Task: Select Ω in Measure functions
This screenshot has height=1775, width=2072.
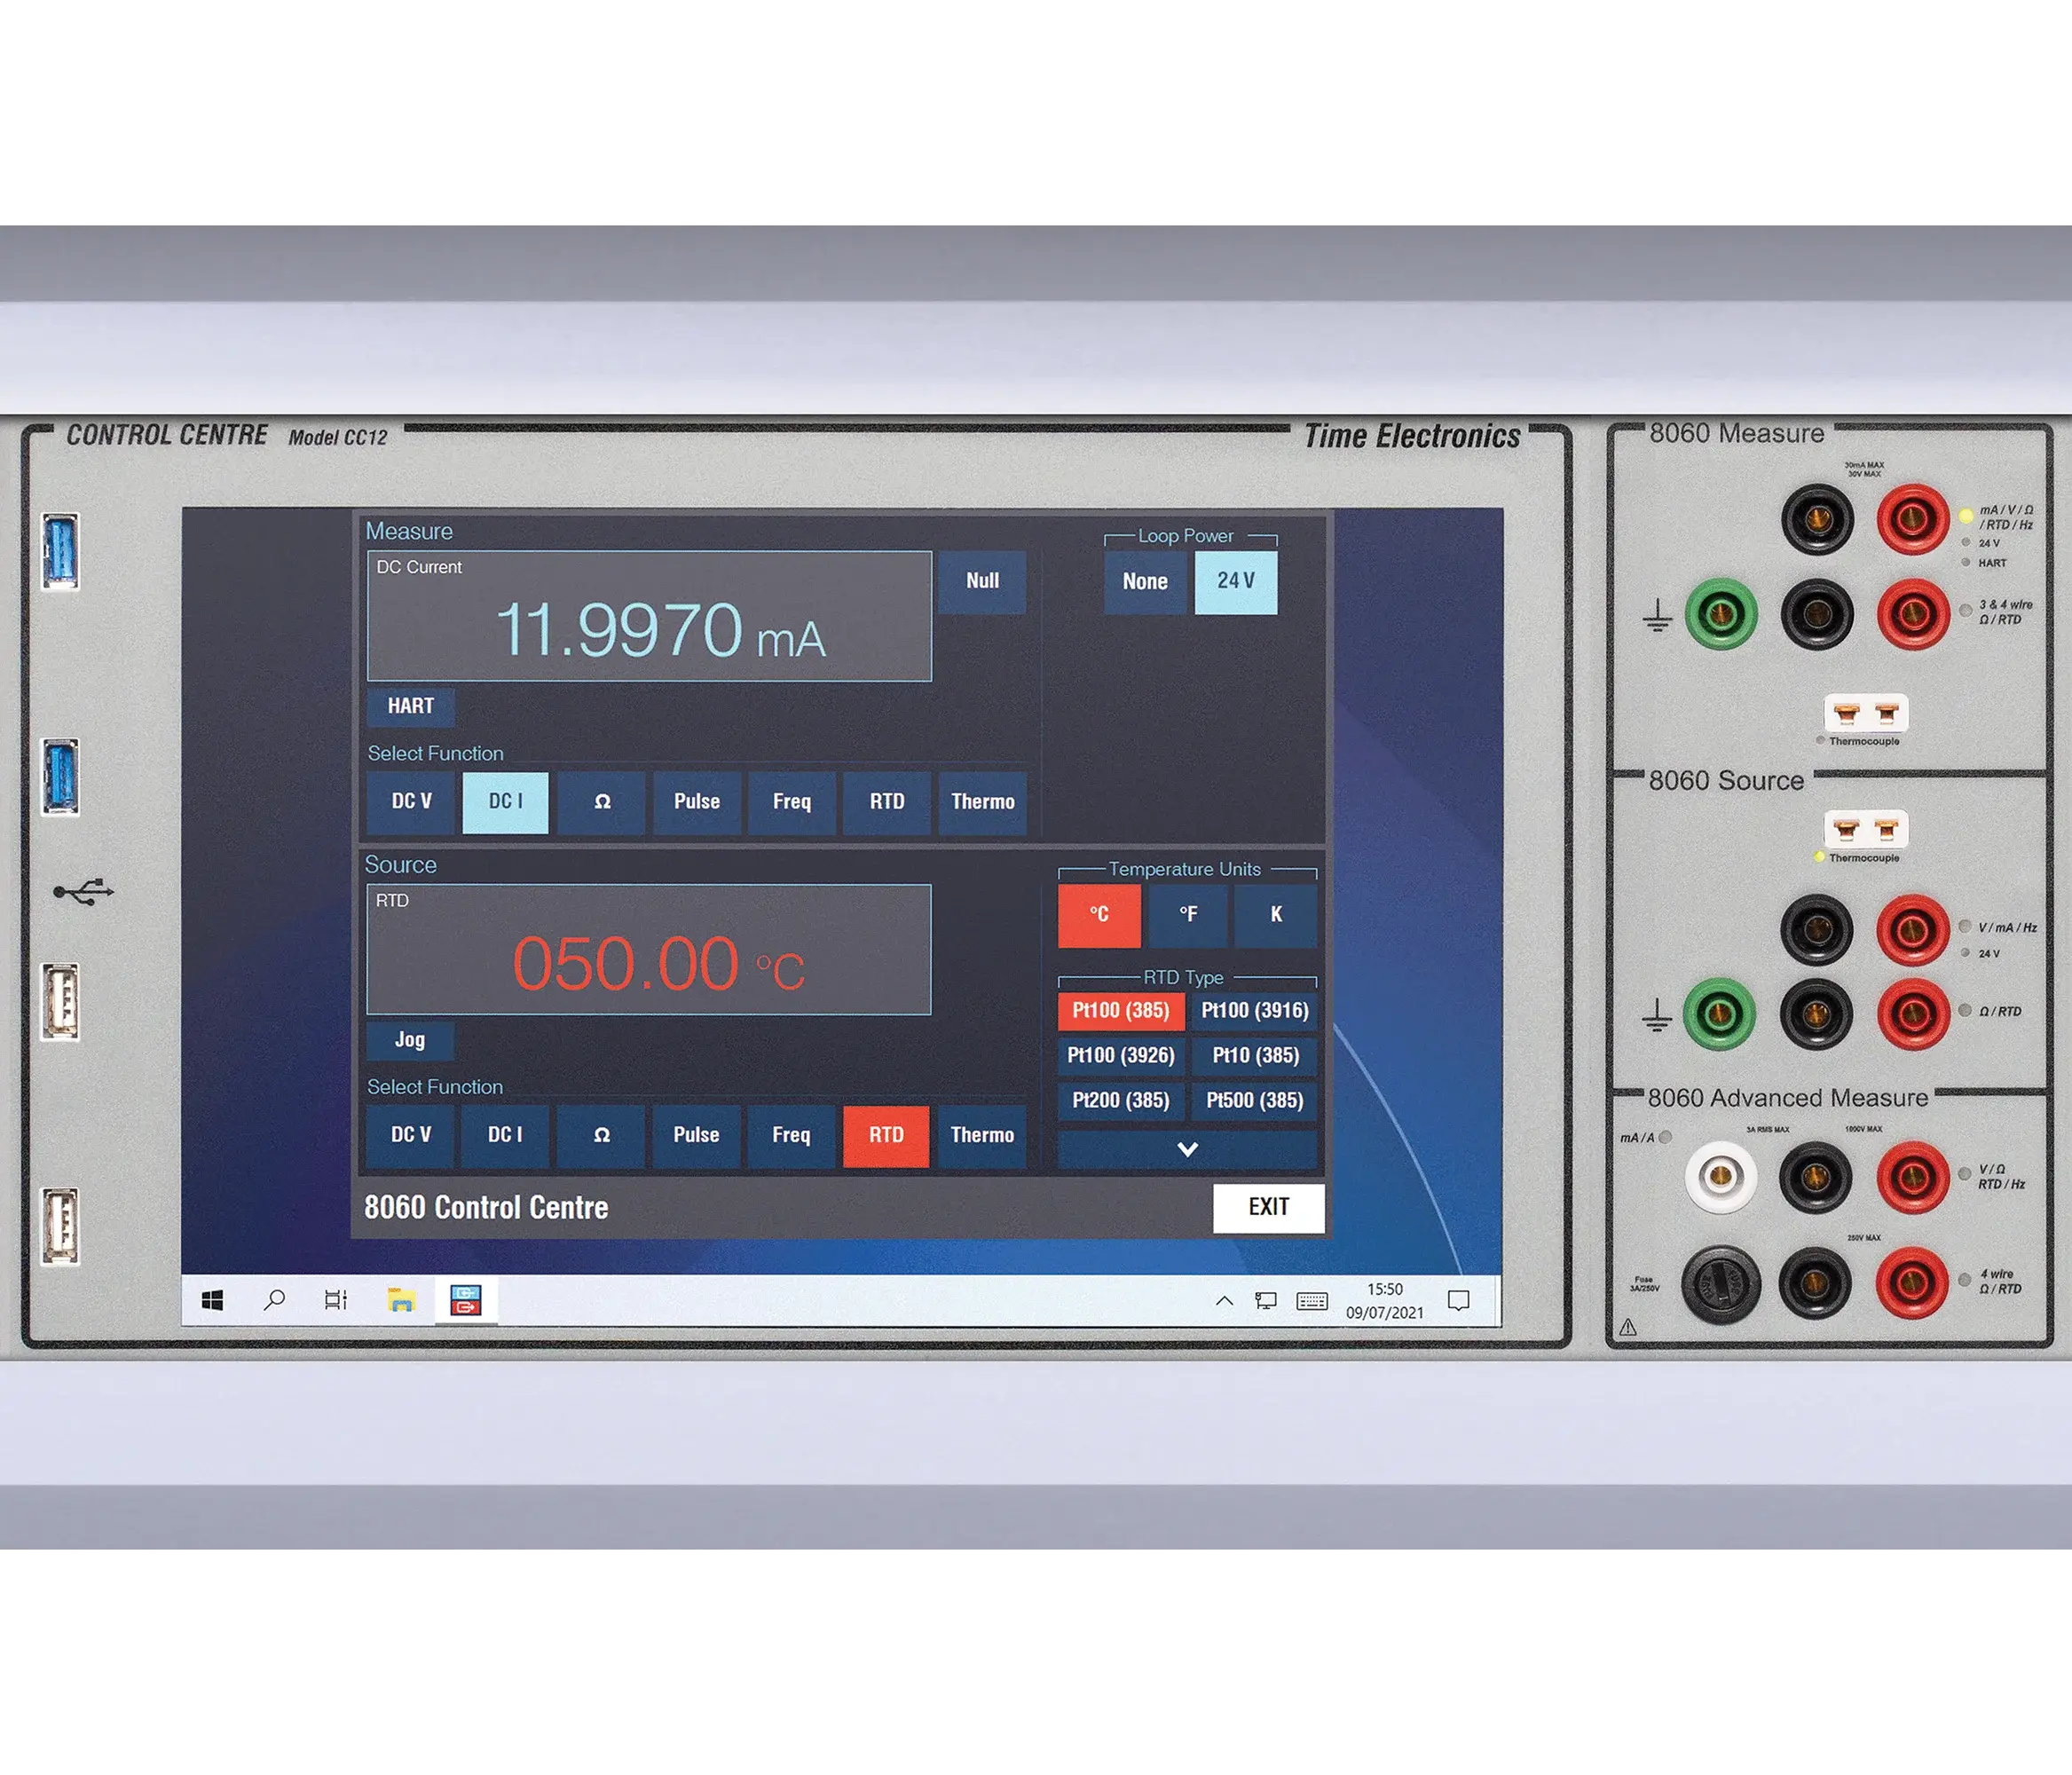Action: point(601,802)
